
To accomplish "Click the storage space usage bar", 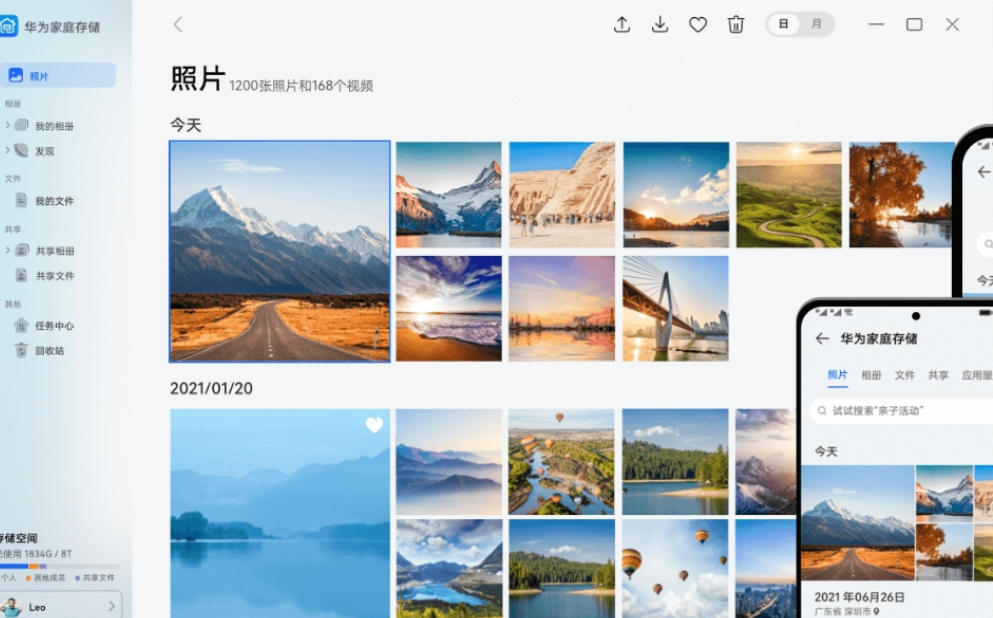I will 58,566.
